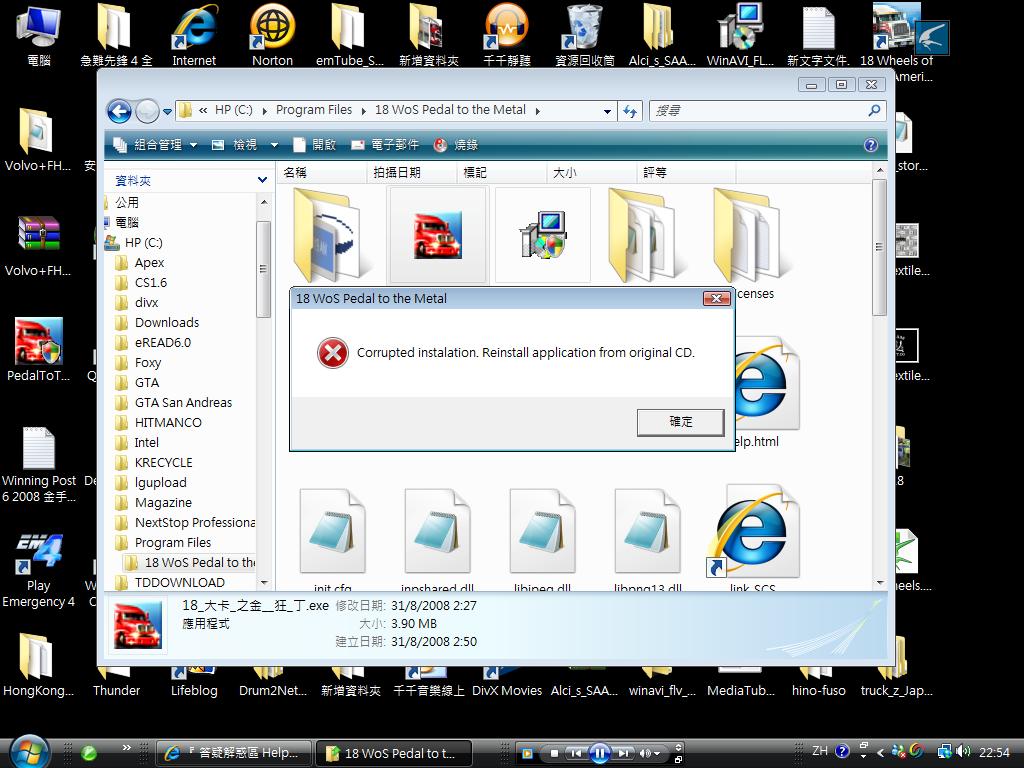
Task: Open the init.cfg notepad file icon
Action: (x=332, y=535)
